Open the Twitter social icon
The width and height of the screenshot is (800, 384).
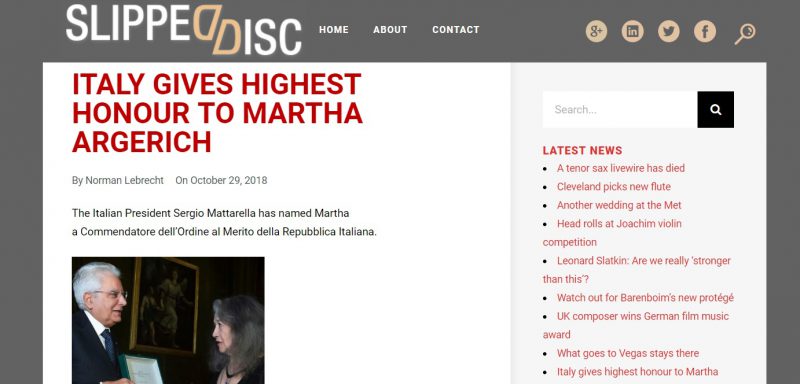tap(668, 31)
